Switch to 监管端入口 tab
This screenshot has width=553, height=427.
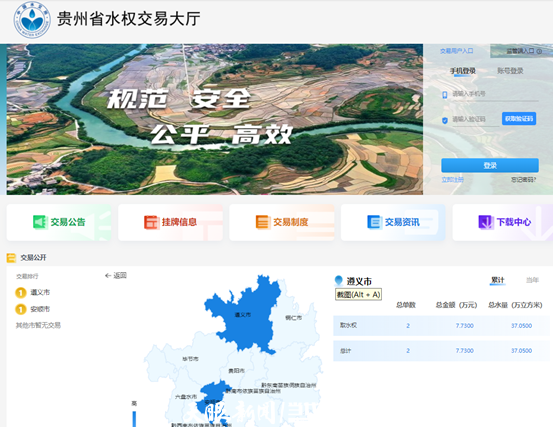click(x=521, y=51)
